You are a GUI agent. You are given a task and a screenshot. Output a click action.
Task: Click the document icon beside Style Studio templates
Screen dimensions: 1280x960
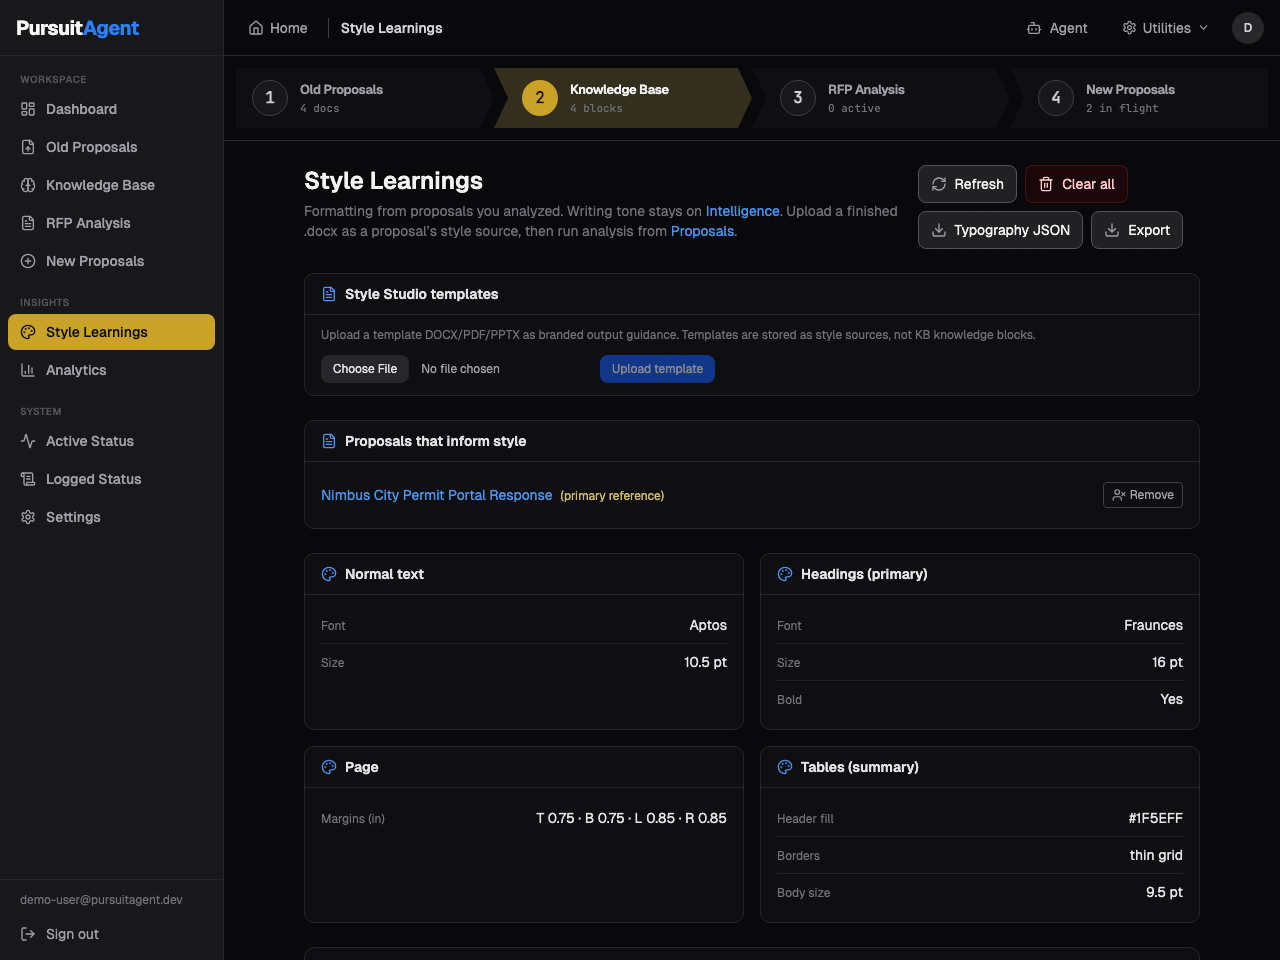329,294
